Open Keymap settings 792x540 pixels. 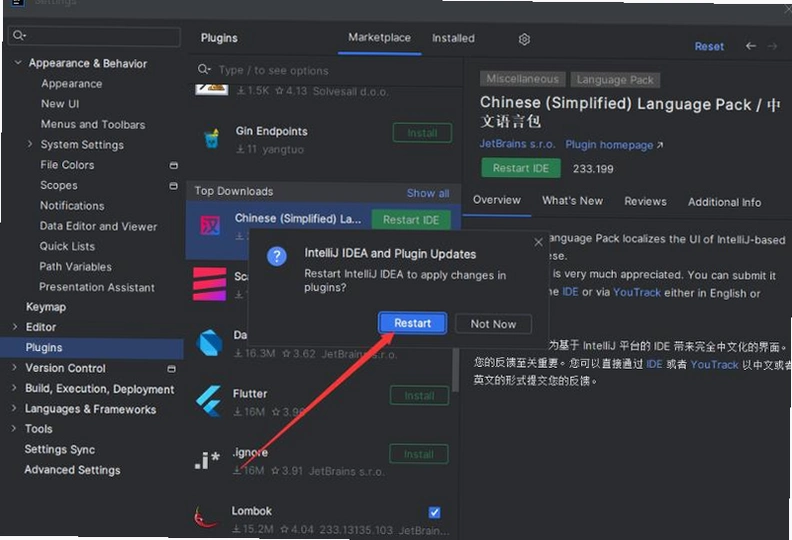coord(46,307)
